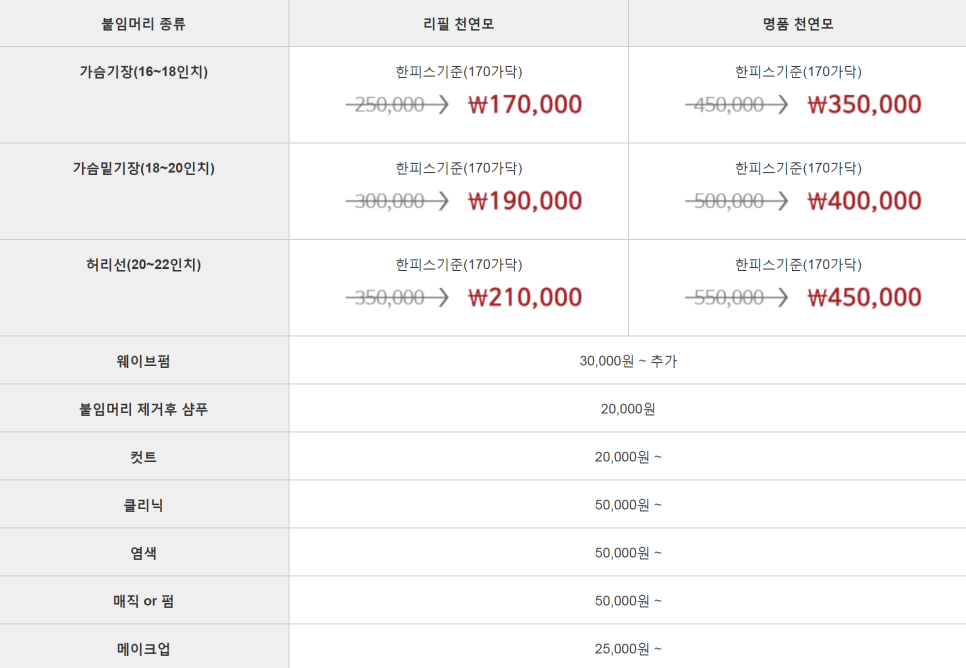Click the 붙임머리 제거후 샴푸 row label
This screenshot has height=668, width=966.
(144, 409)
